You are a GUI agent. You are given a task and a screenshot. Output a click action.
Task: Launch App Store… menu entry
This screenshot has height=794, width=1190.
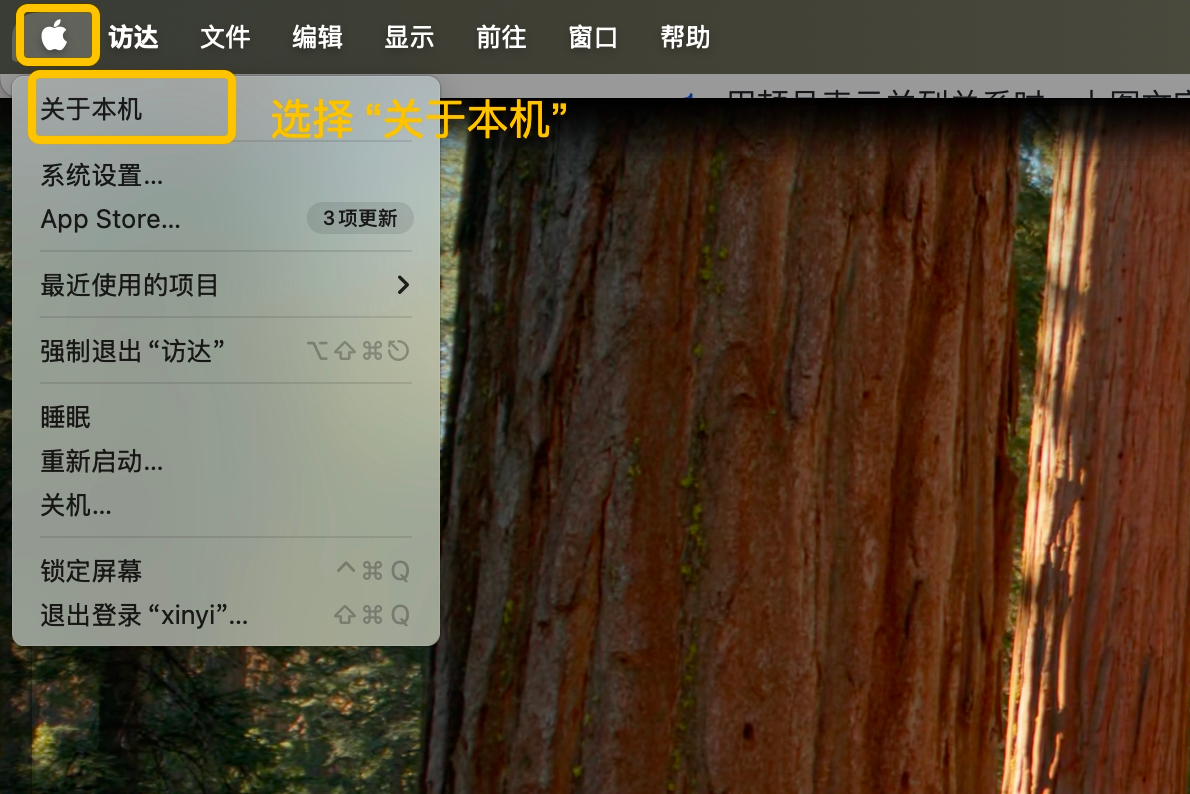[110, 219]
